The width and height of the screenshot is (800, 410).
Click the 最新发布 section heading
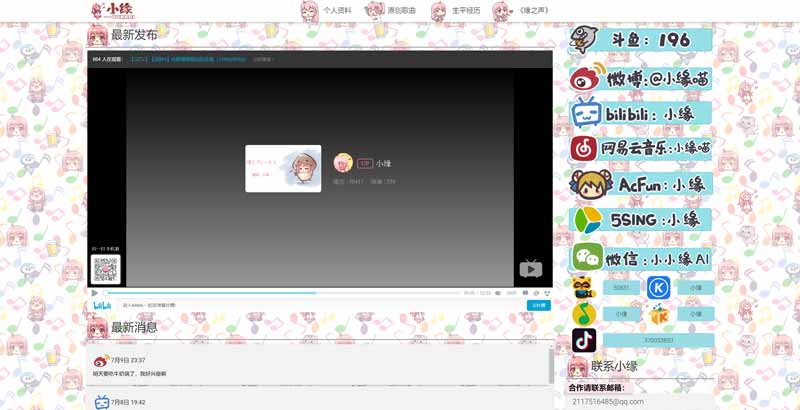134,35
